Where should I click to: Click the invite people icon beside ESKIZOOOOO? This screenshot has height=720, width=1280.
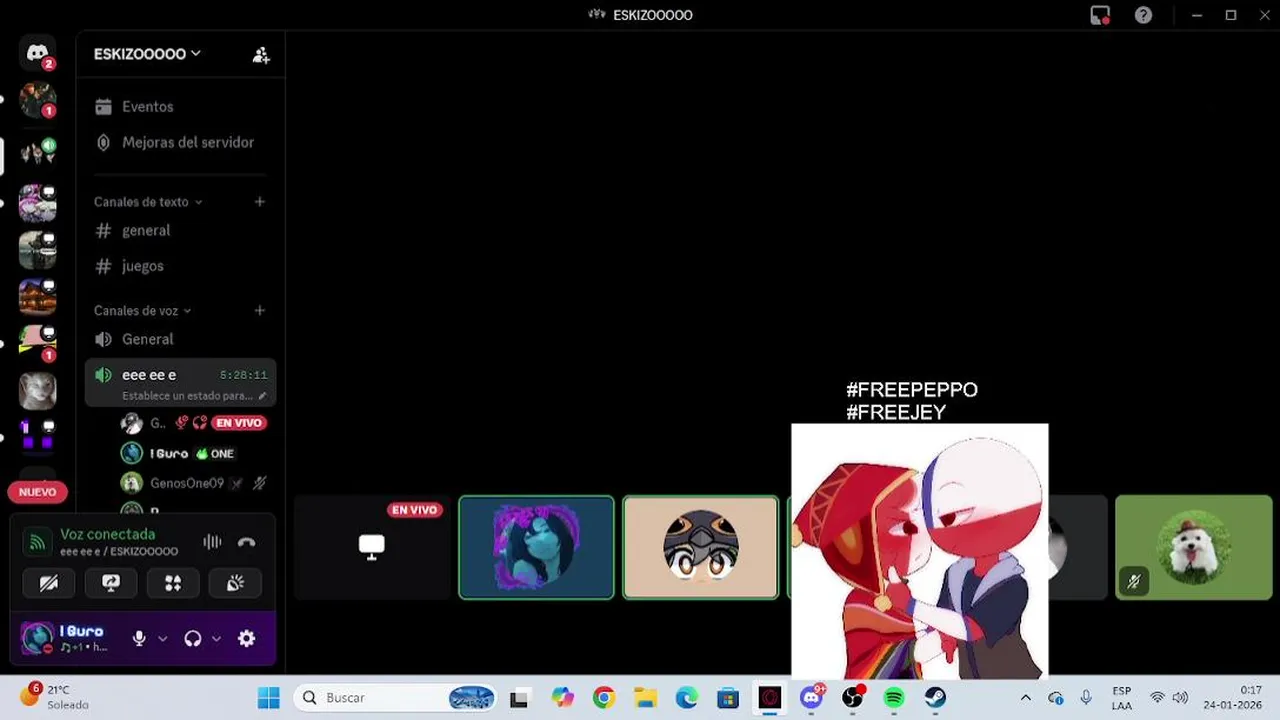pos(261,55)
